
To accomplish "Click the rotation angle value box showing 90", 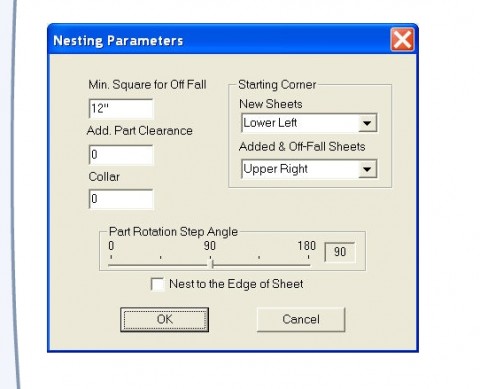I will click(x=340, y=252).
